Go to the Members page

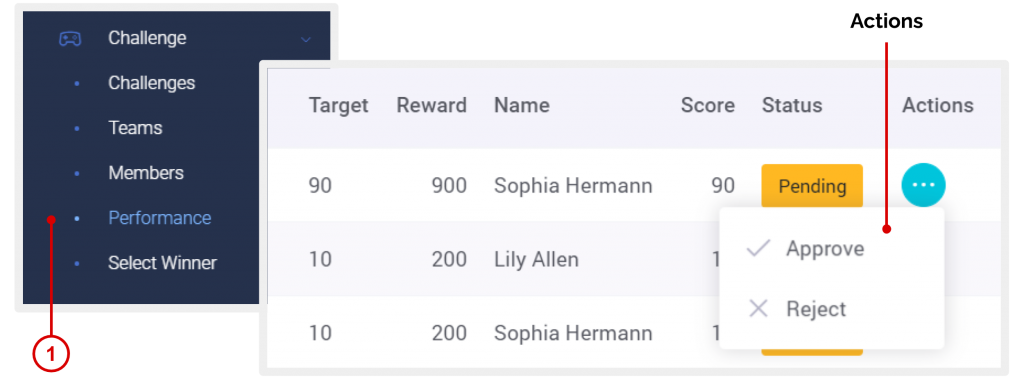(x=146, y=173)
